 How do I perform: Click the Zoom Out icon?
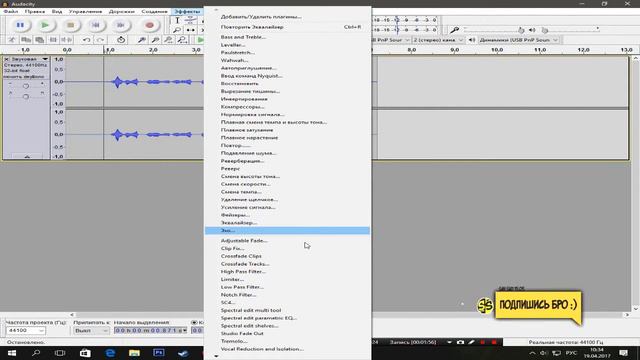click(155, 40)
